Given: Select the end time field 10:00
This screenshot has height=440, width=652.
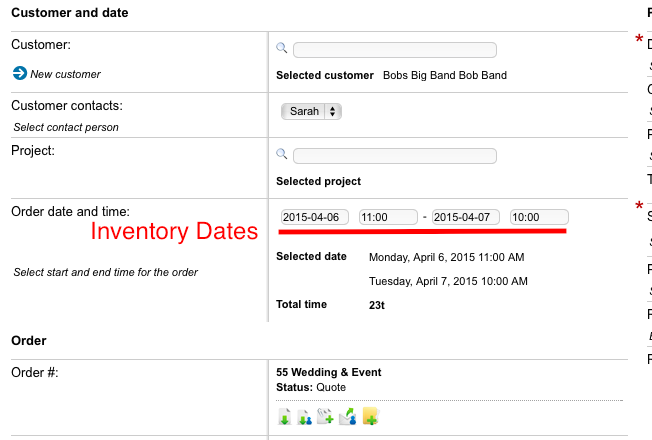Looking at the screenshot, I should pos(539,217).
